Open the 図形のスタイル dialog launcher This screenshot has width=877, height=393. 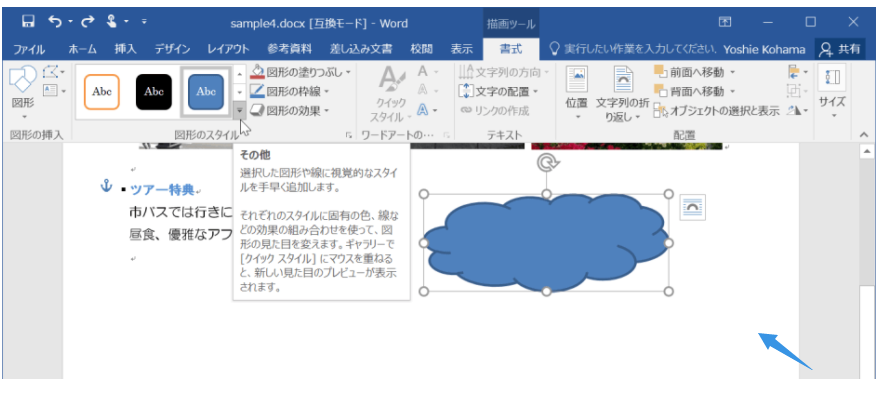point(348,135)
